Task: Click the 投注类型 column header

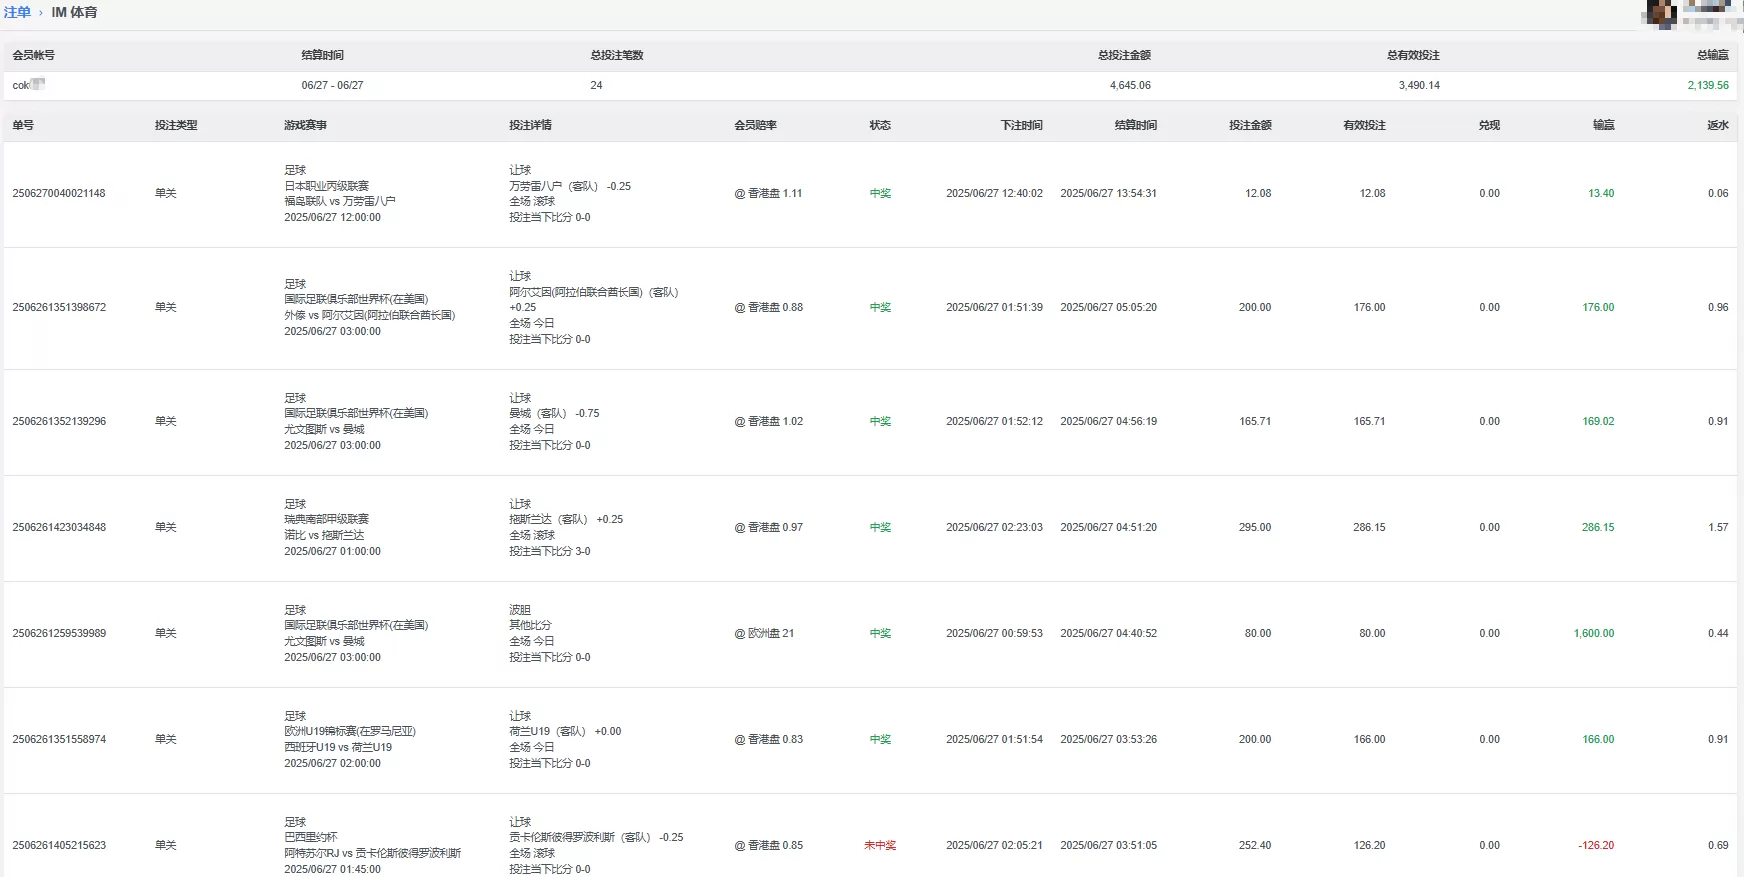Action: pyautogui.click(x=176, y=125)
